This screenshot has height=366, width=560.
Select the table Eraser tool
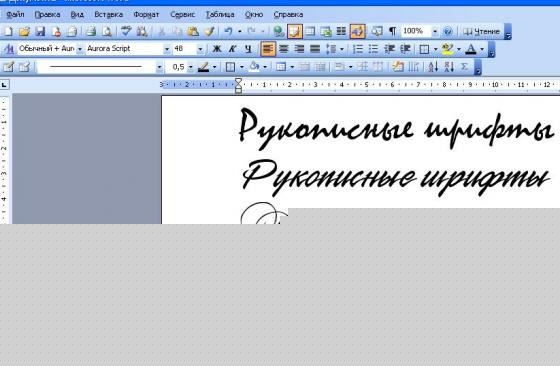pyautogui.click(x=24, y=67)
